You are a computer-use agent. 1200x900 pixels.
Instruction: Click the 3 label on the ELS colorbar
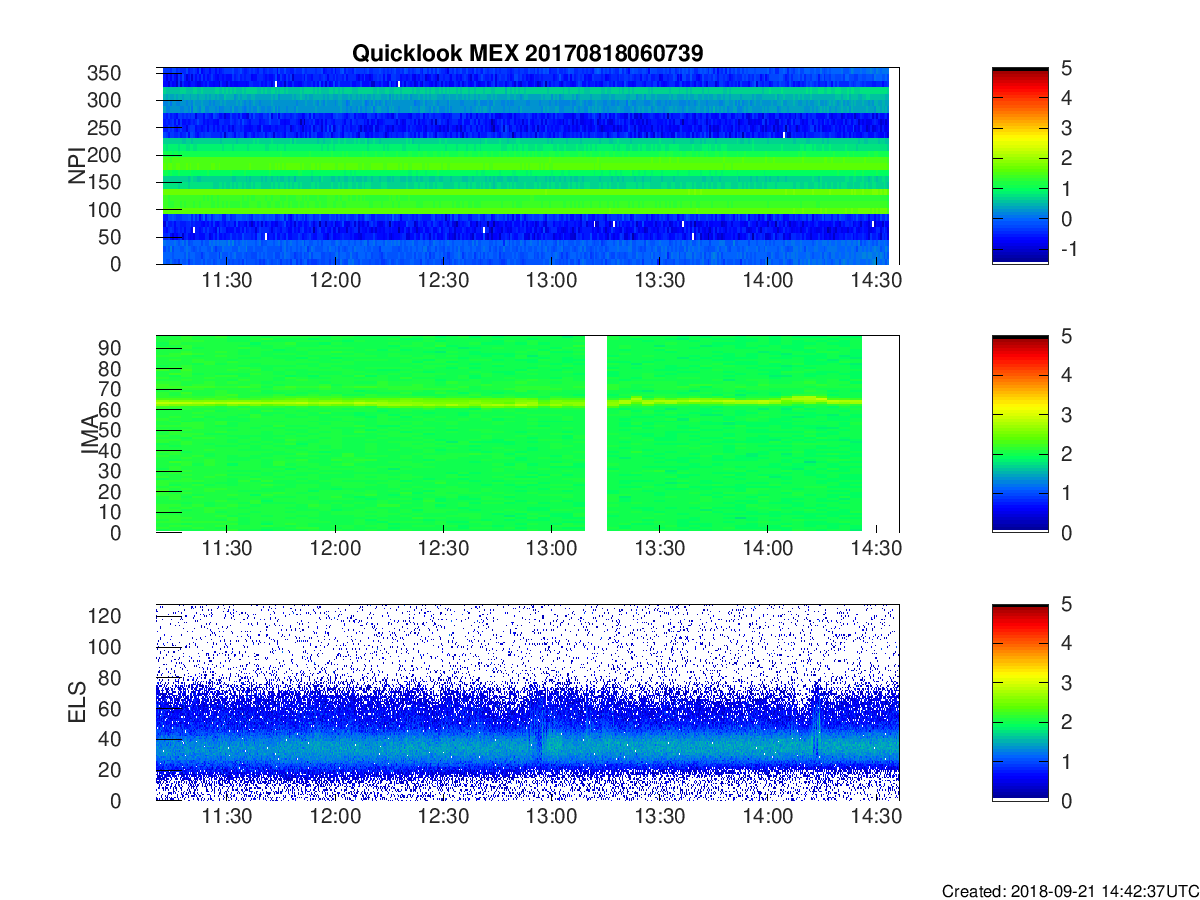point(1065,683)
